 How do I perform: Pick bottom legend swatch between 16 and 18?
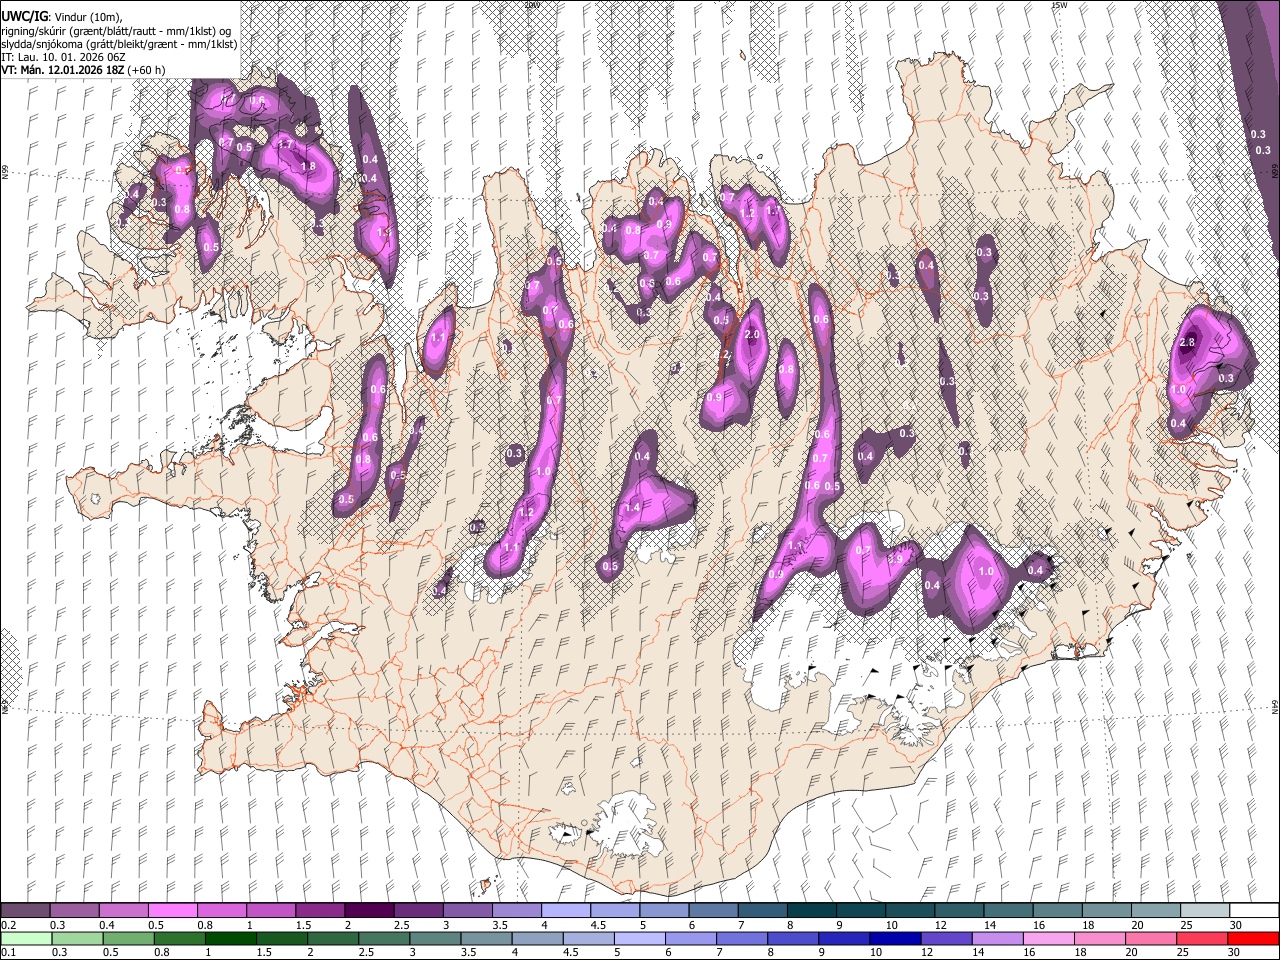pyautogui.click(x=1048, y=938)
